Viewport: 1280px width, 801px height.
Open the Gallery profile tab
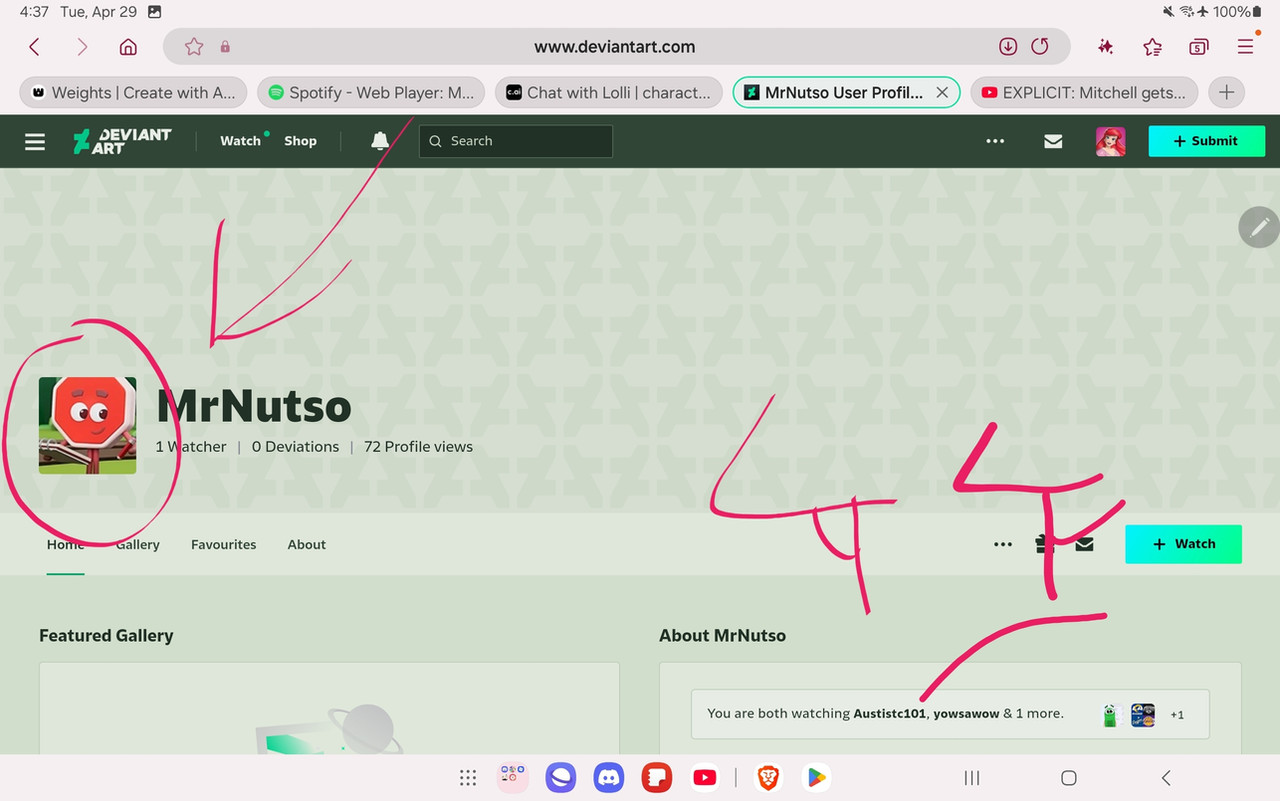tap(138, 545)
